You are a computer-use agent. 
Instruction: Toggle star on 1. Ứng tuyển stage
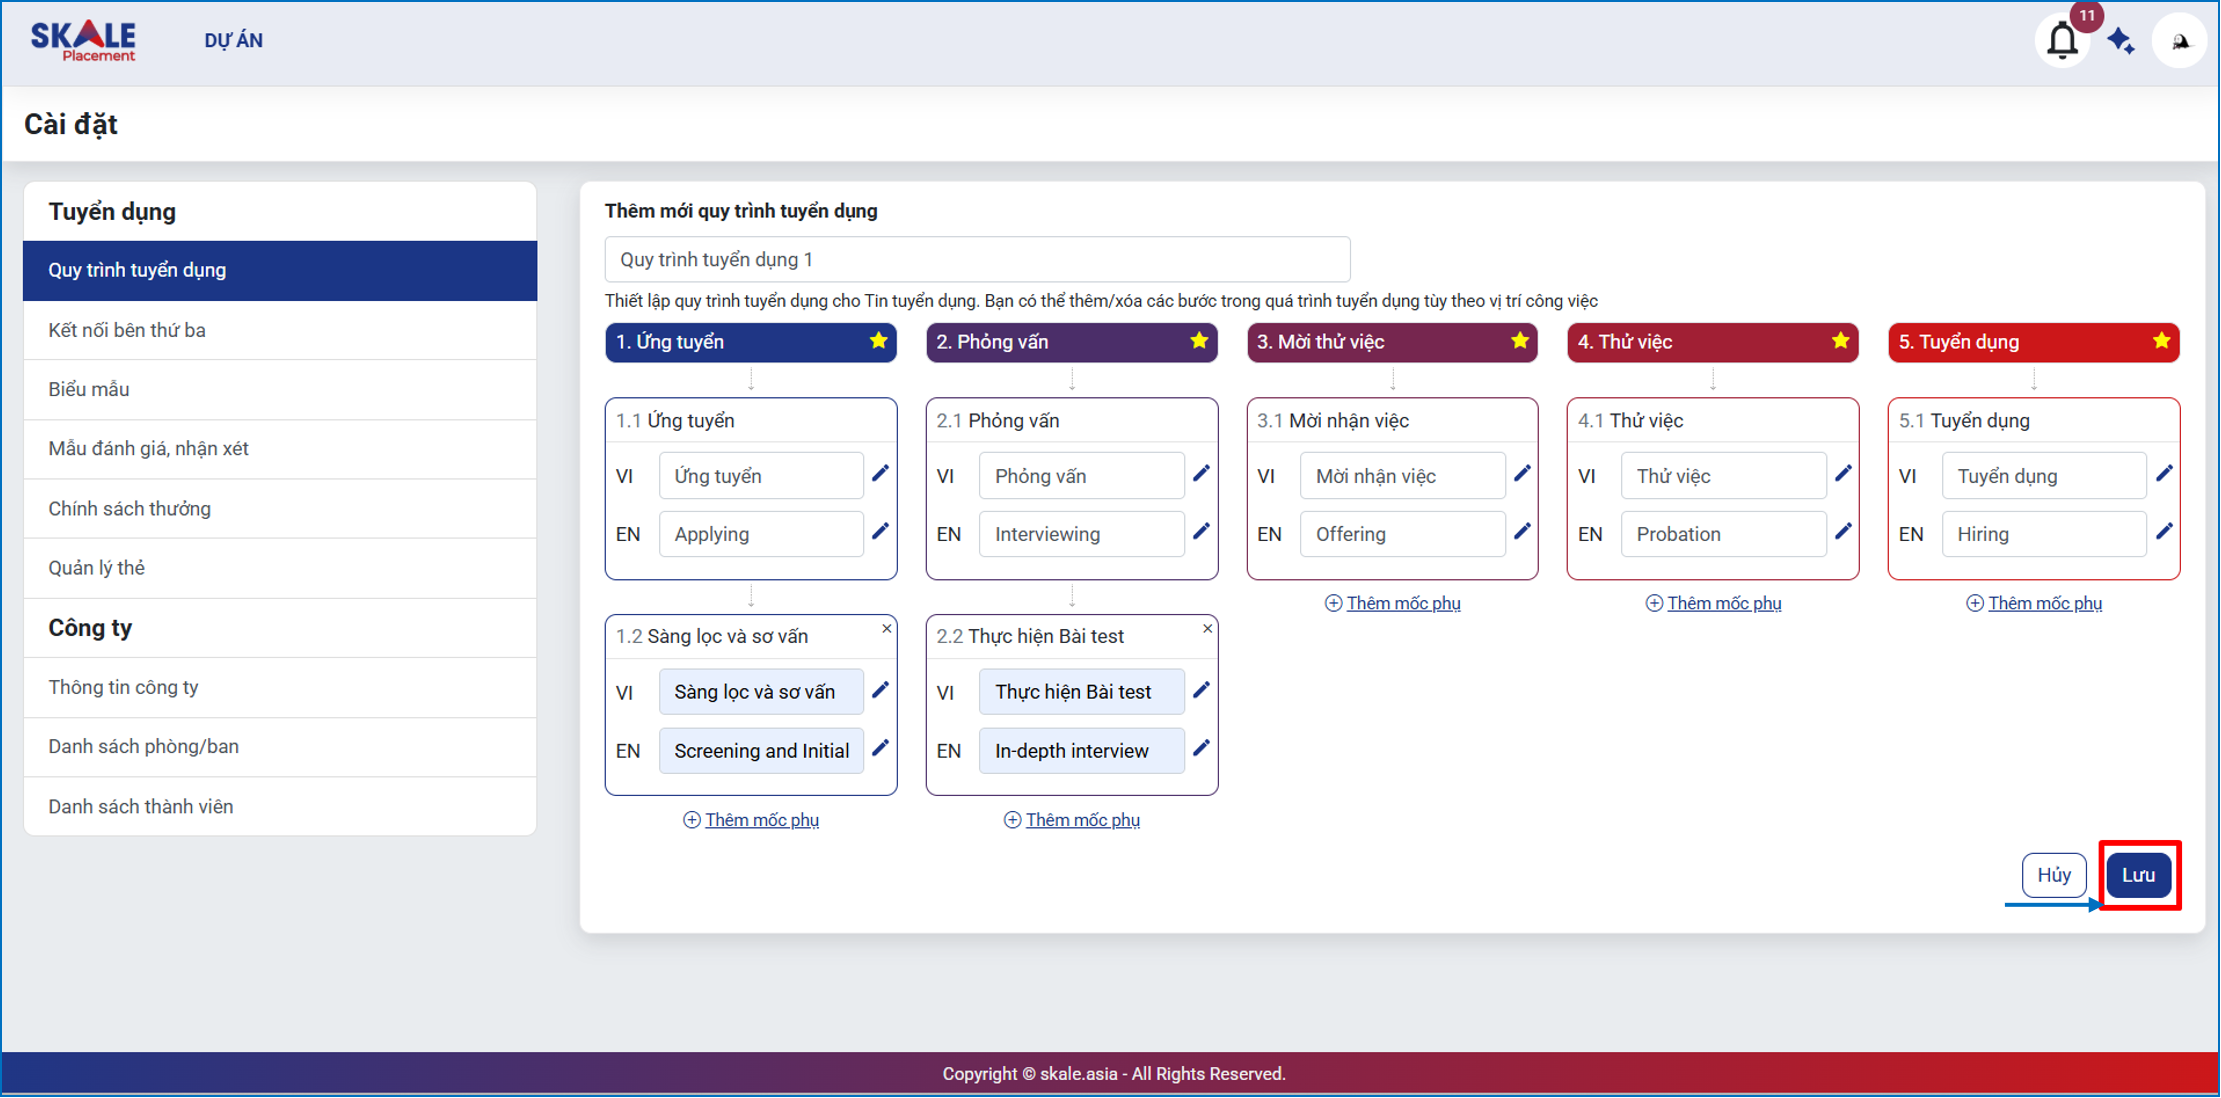pyautogui.click(x=878, y=341)
